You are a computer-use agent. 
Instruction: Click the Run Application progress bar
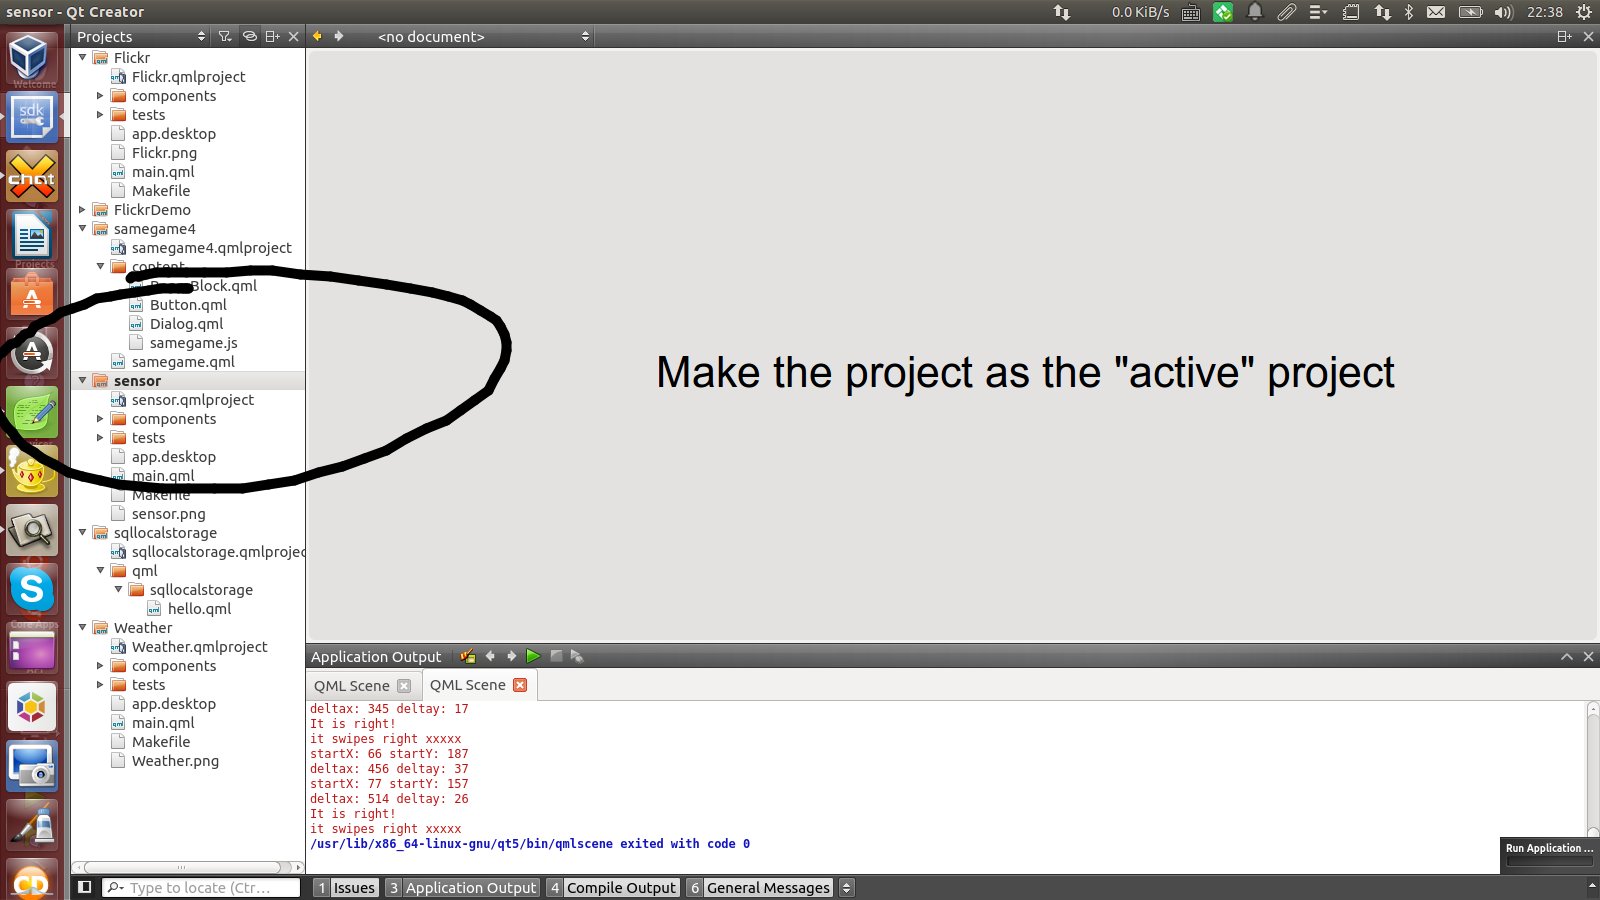[x=1549, y=861]
